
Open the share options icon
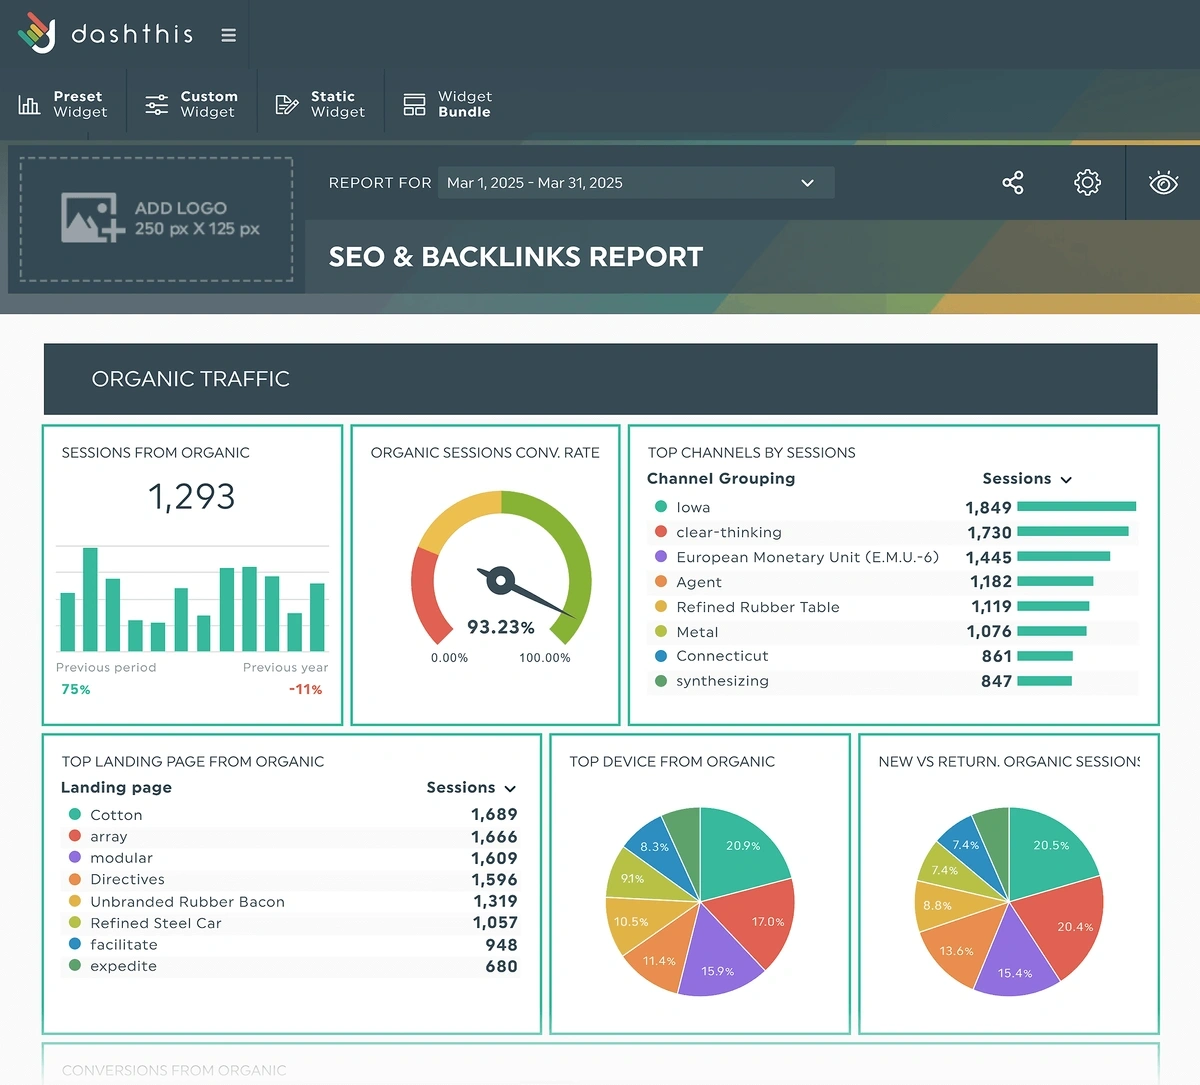(x=1012, y=183)
